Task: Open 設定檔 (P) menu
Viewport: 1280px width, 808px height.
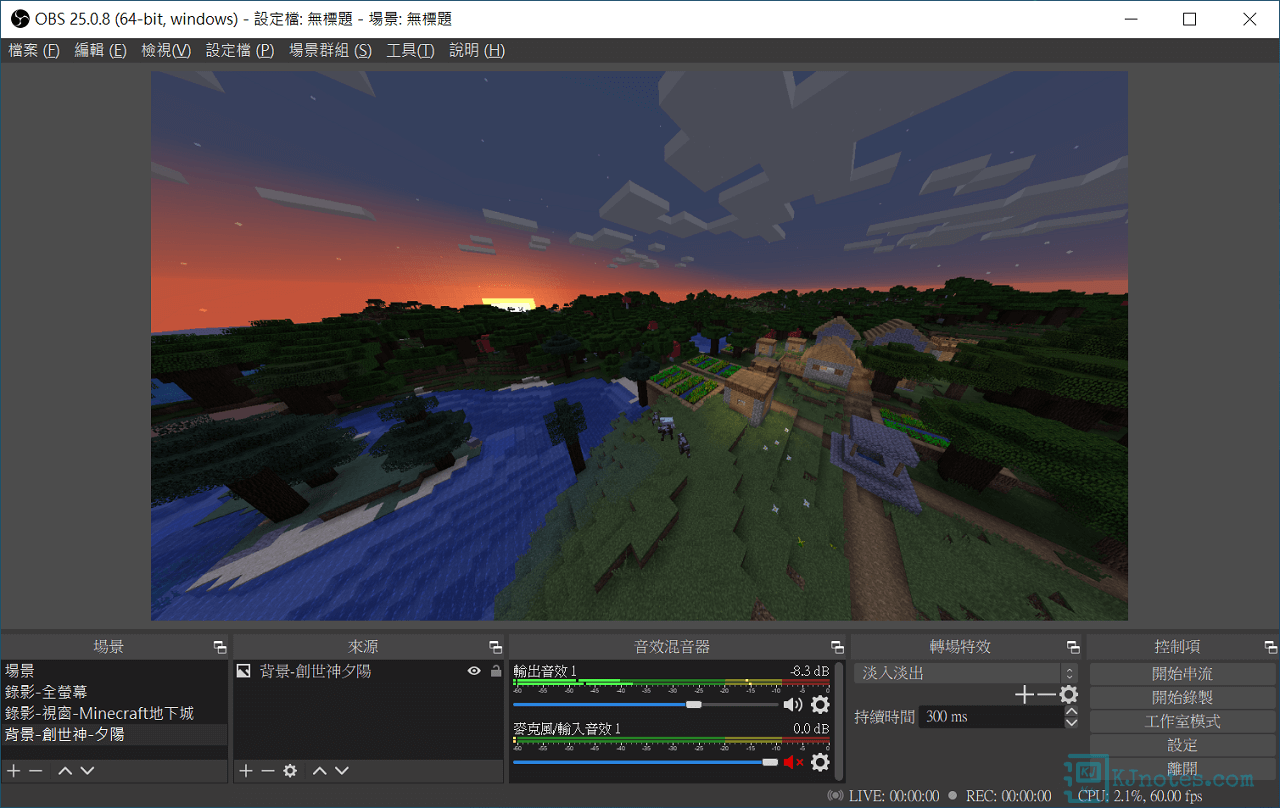Action: 240,50
